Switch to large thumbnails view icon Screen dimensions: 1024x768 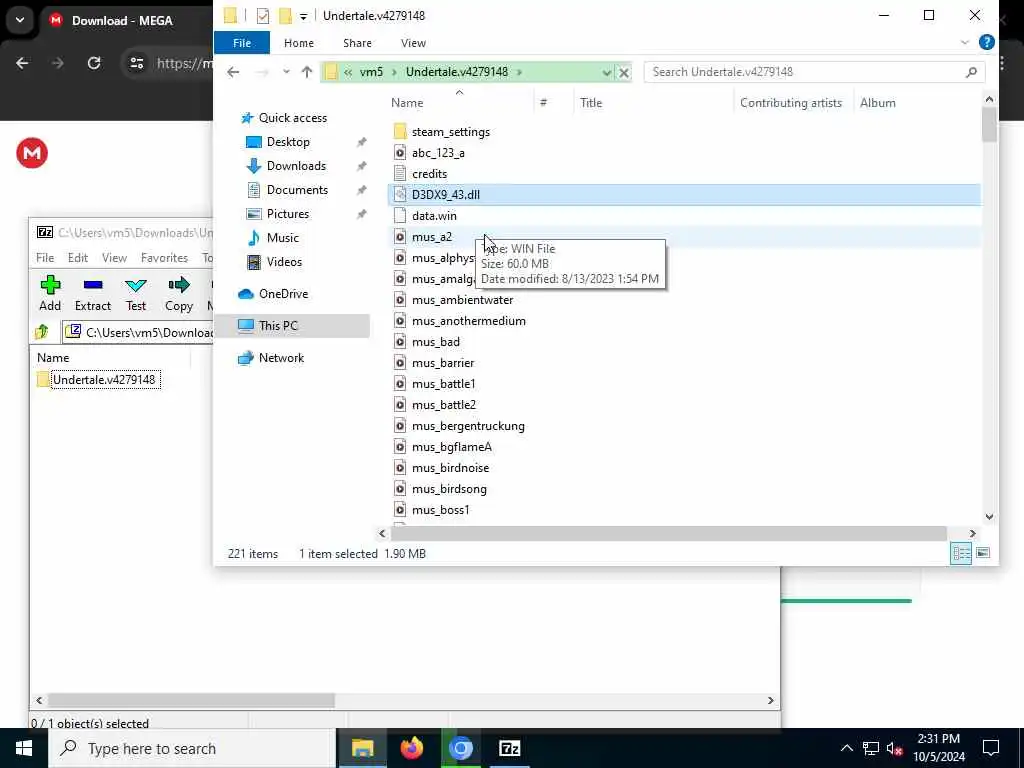(x=983, y=553)
